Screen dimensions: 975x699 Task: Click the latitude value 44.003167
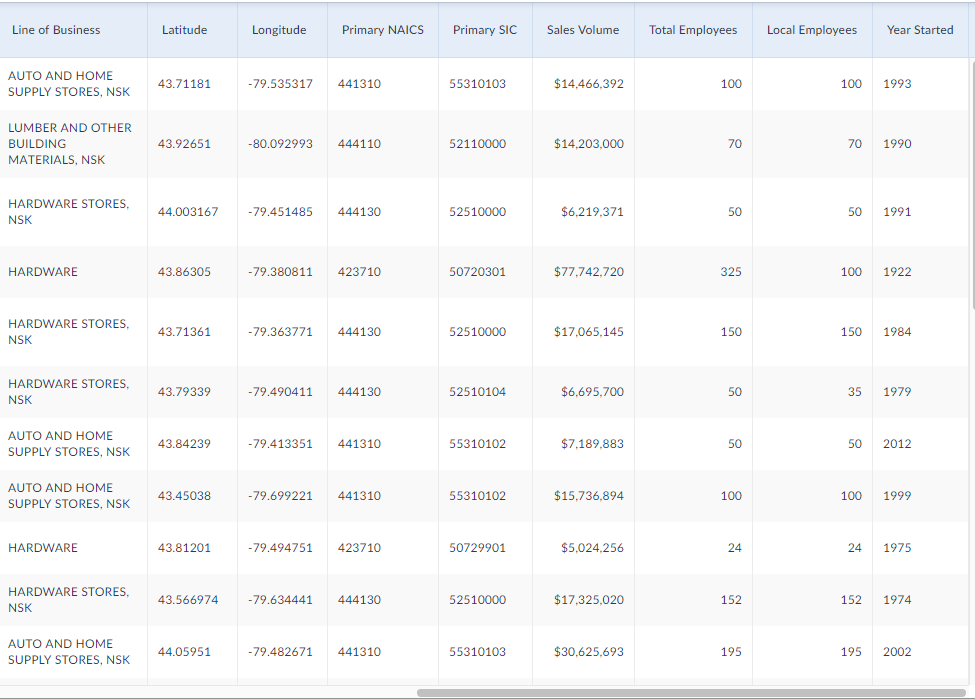188,212
